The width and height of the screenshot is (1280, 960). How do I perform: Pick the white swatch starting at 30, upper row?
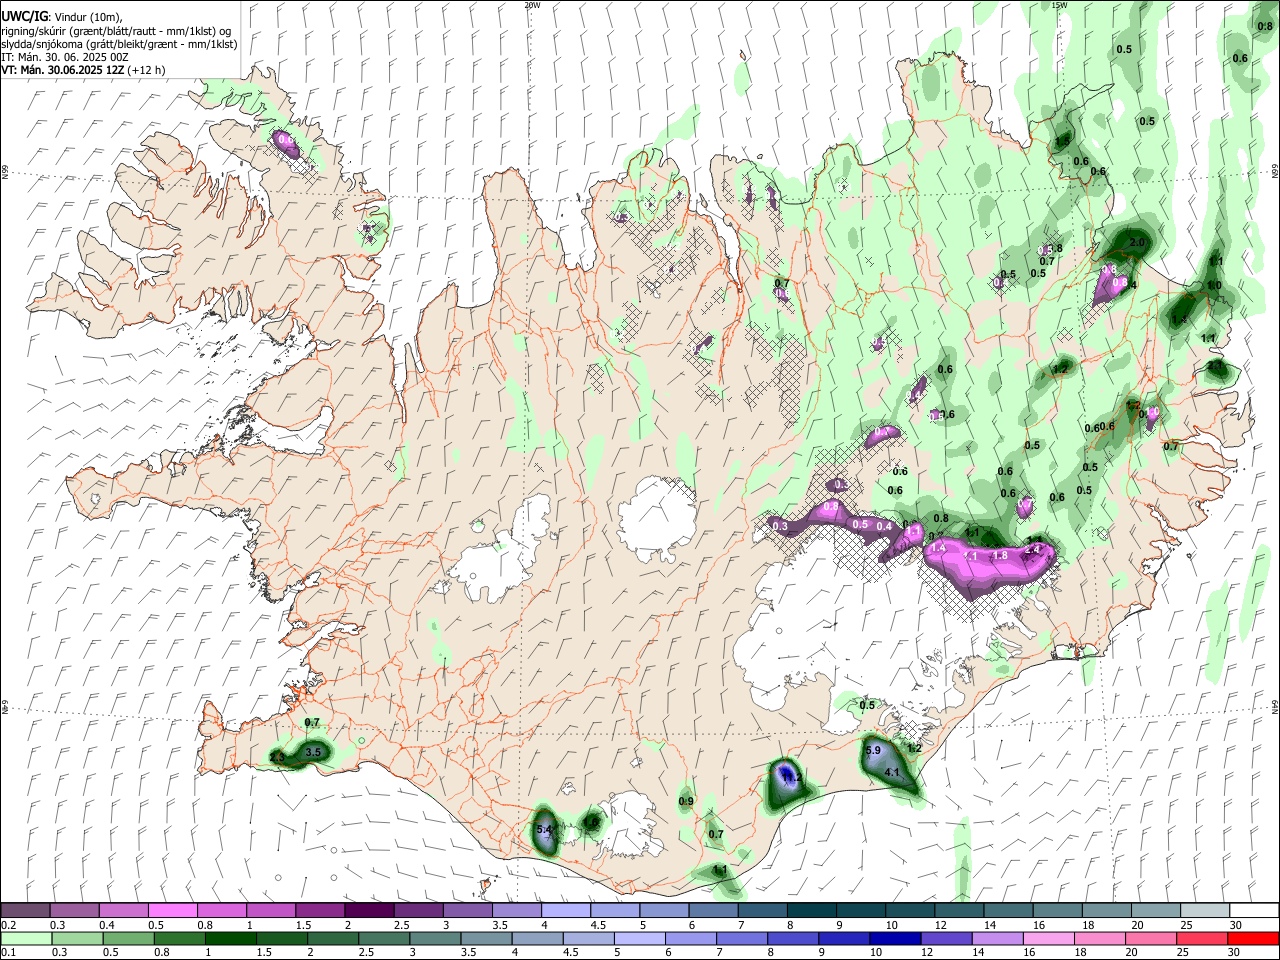[x=1255, y=911]
